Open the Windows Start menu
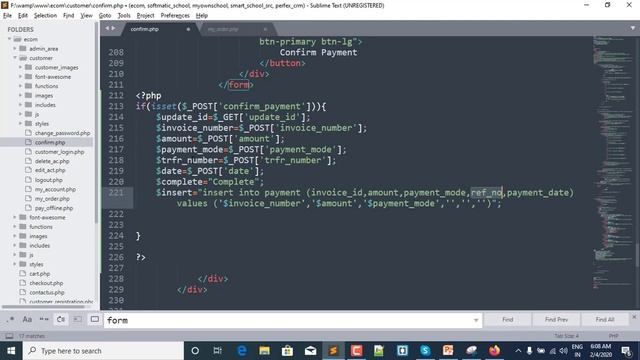This screenshot has width=640, height=360. (11, 351)
